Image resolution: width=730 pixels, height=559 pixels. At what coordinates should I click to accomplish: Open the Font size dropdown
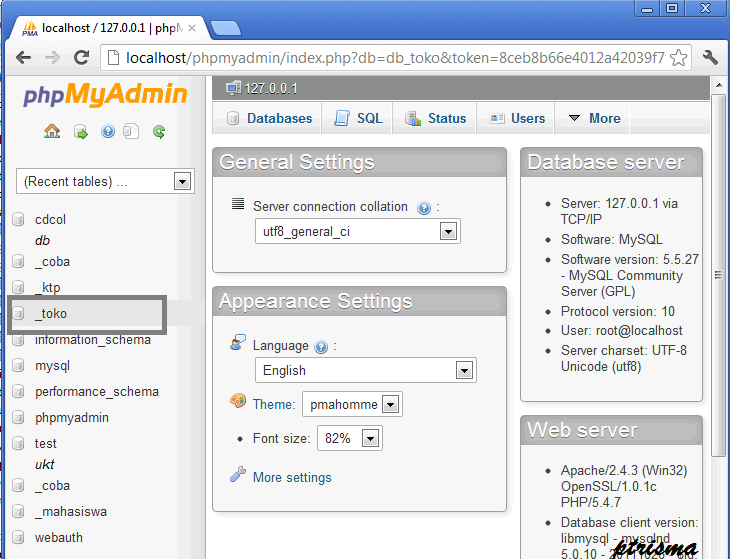point(350,438)
